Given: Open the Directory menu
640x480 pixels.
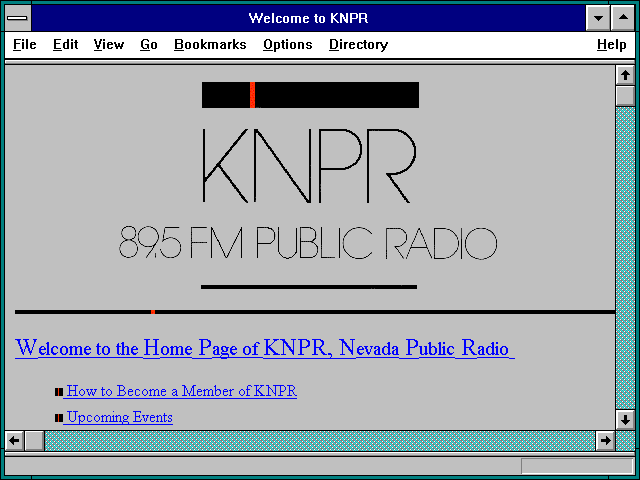Looking at the screenshot, I should point(358,44).
